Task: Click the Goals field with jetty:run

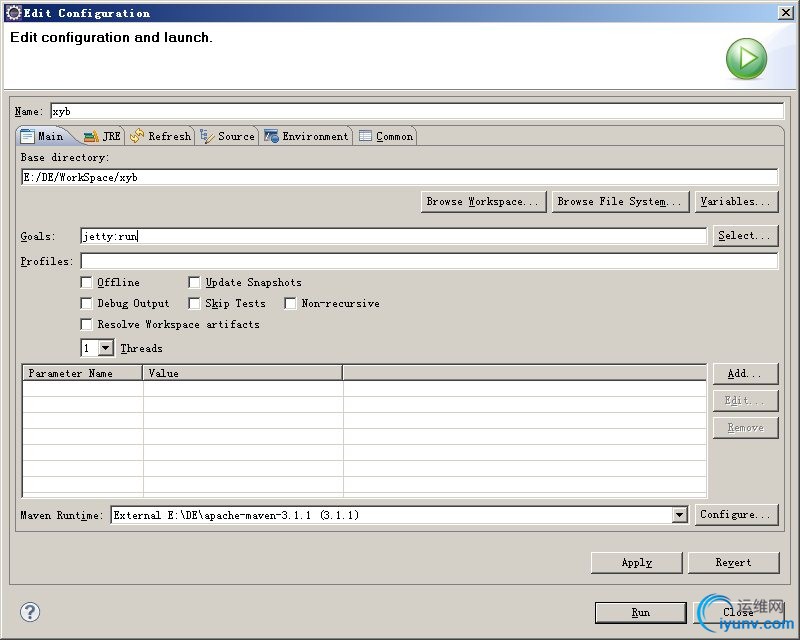Action: 393,236
